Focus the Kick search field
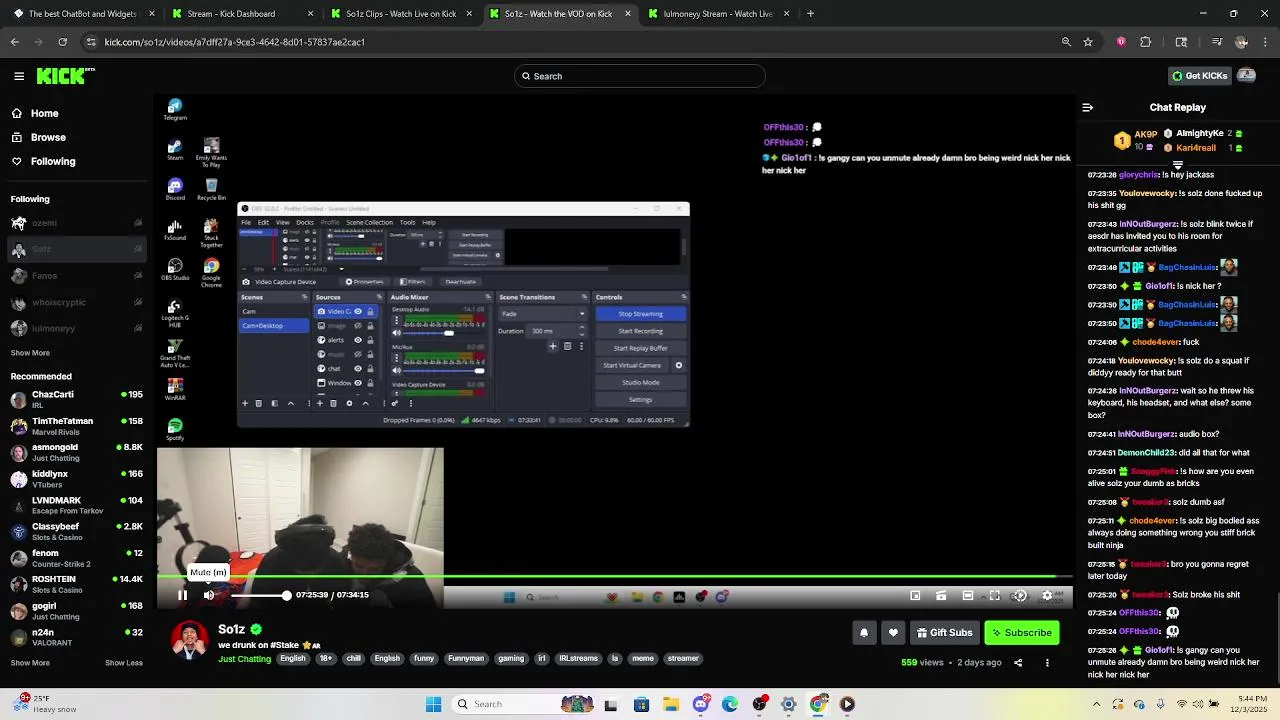This screenshot has width=1280, height=720. pyautogui.click(x=640, y=76)
